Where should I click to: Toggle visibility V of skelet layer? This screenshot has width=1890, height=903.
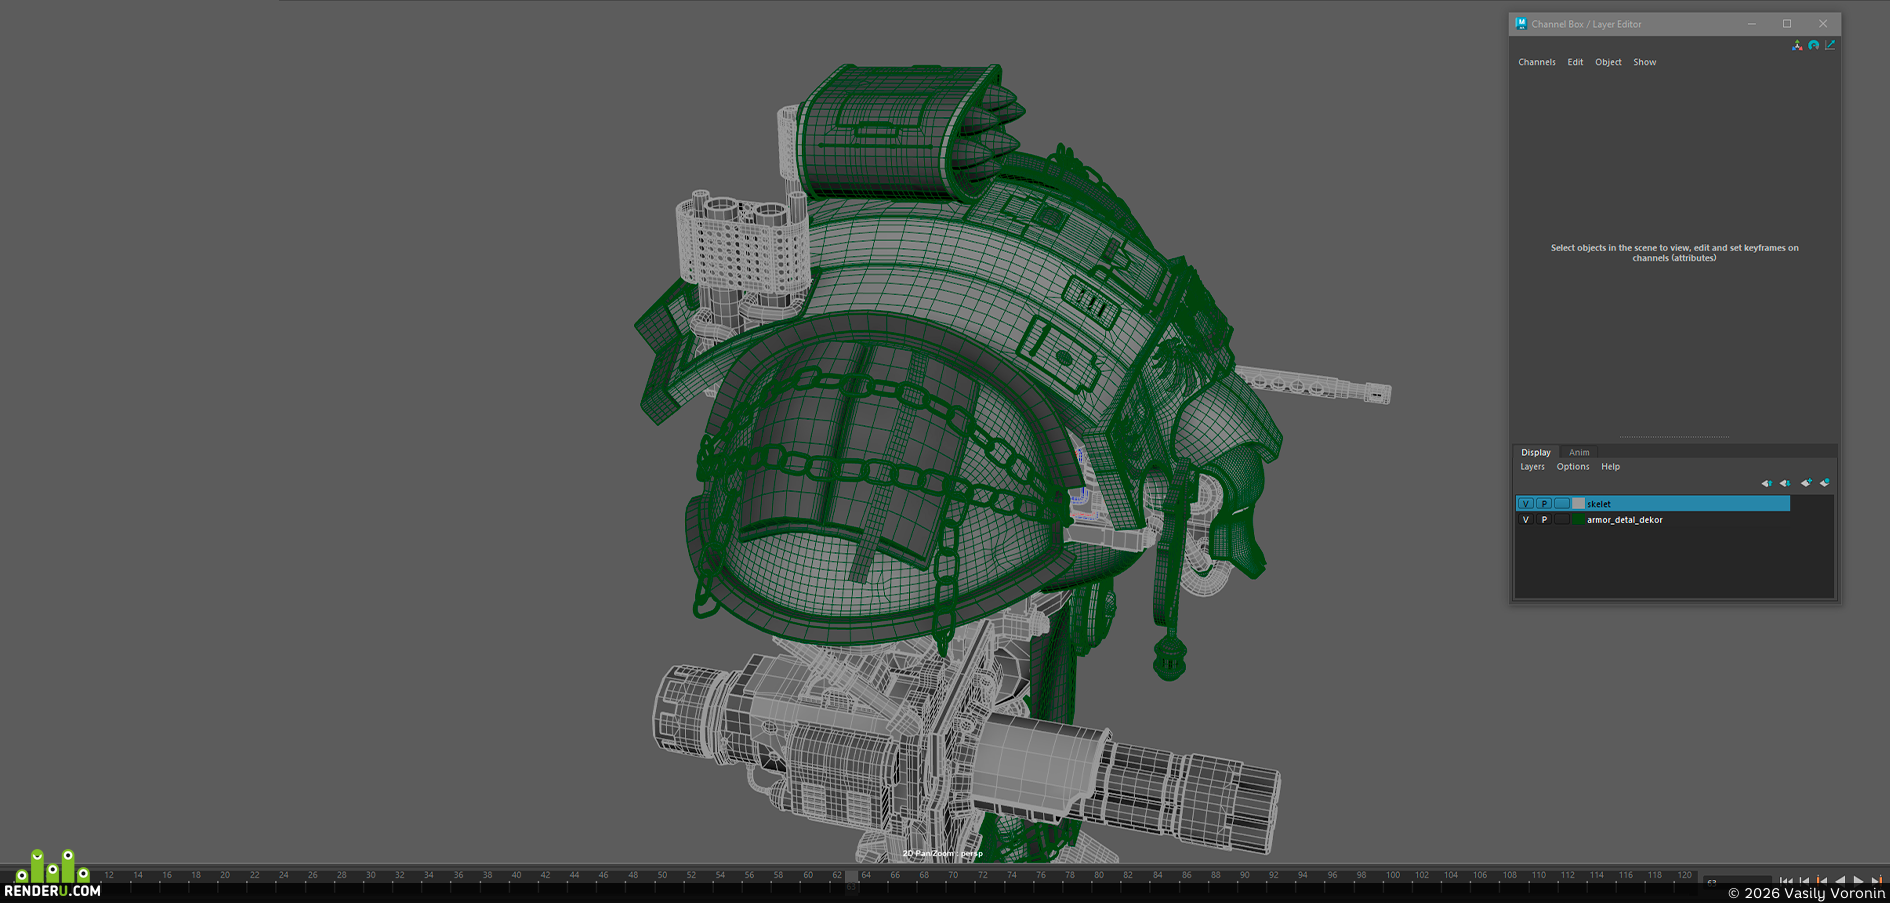click(1525, 504)
